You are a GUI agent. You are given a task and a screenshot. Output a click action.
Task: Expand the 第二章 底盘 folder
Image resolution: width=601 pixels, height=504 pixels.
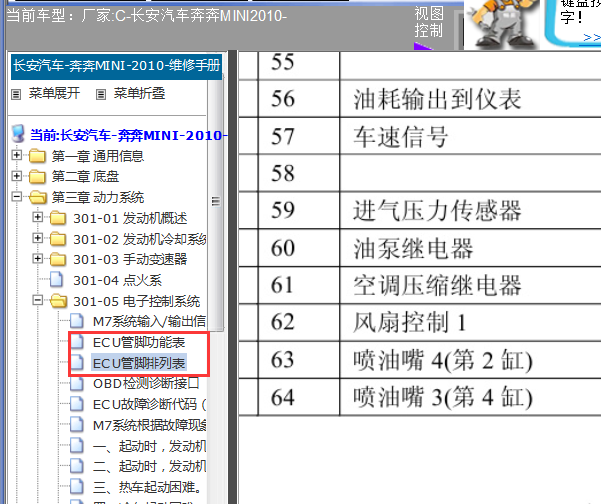16,176
